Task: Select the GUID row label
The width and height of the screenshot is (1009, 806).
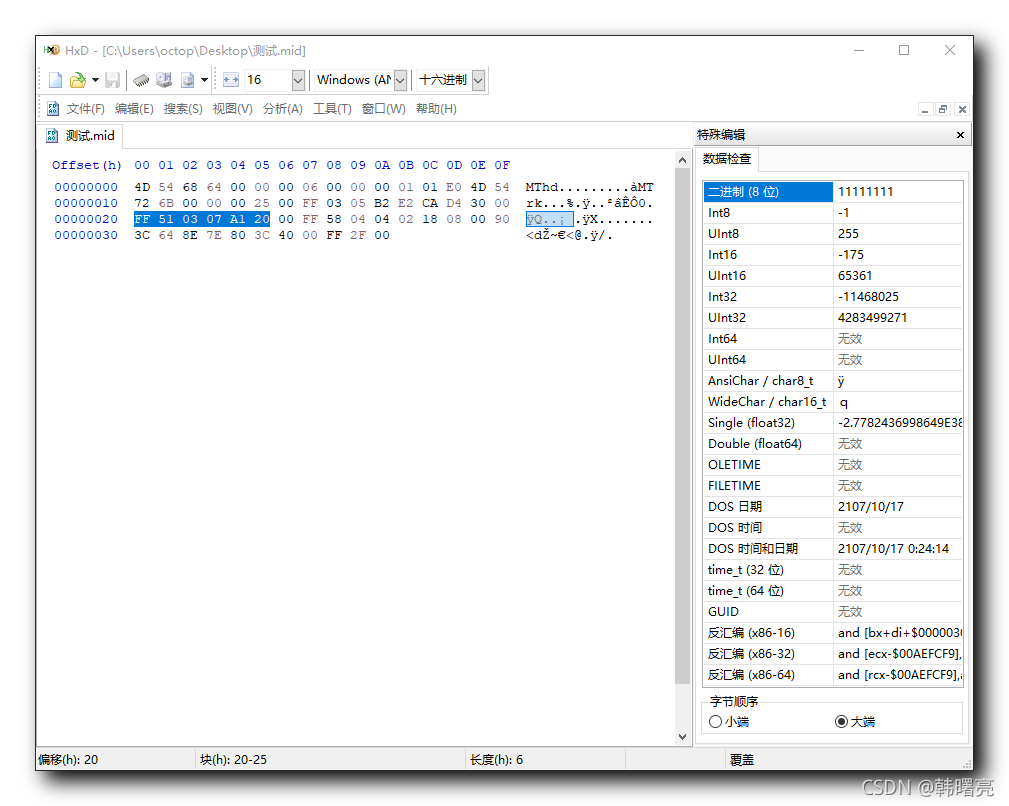Action: 723,612
